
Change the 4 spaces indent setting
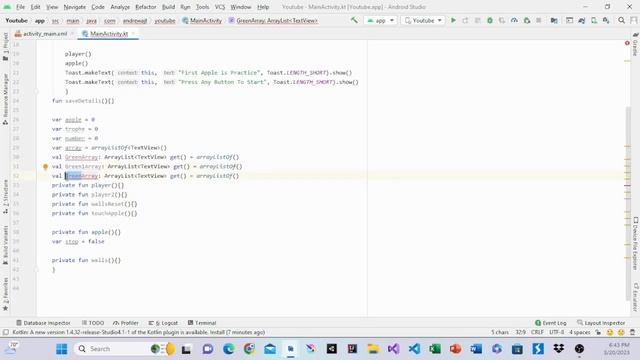580,332
